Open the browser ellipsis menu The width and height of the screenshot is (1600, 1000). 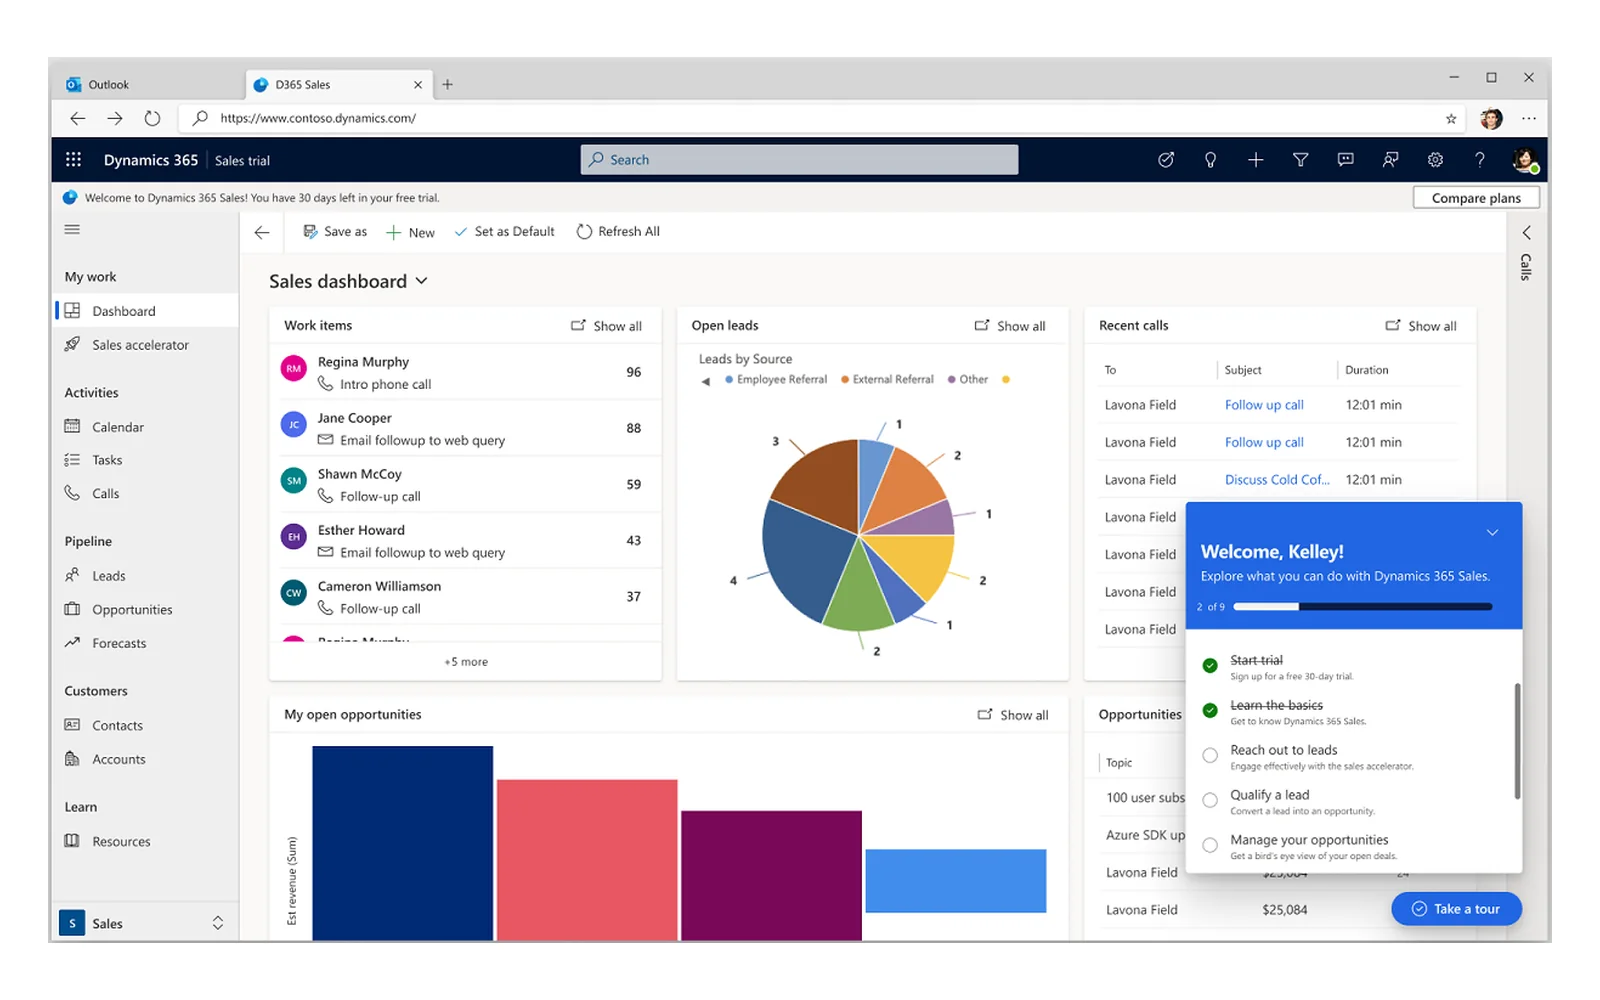coord(1529,118)
